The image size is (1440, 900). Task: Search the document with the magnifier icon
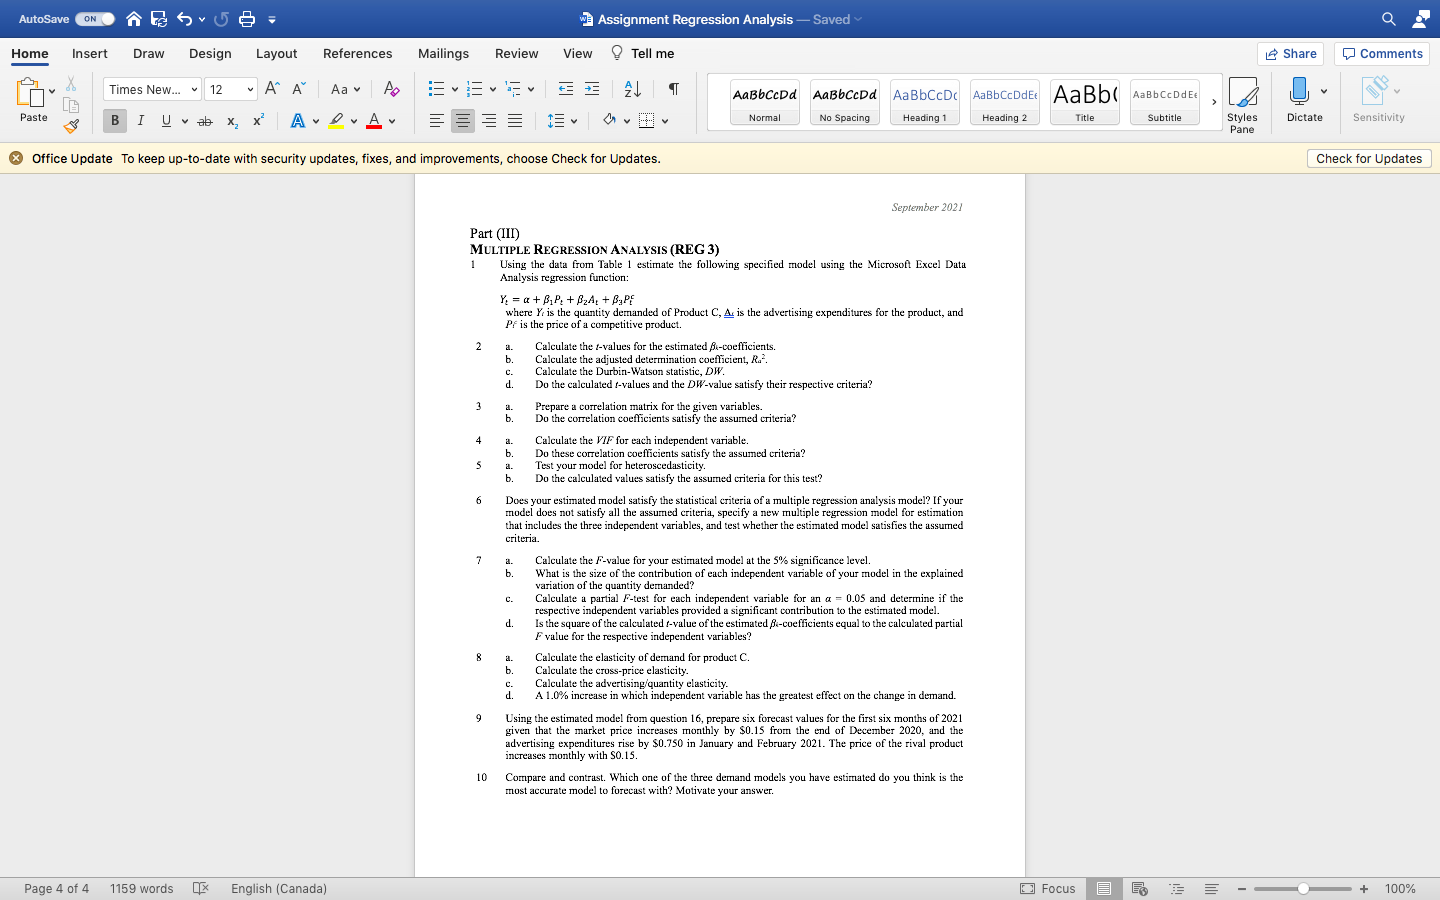coord(1389,19)
